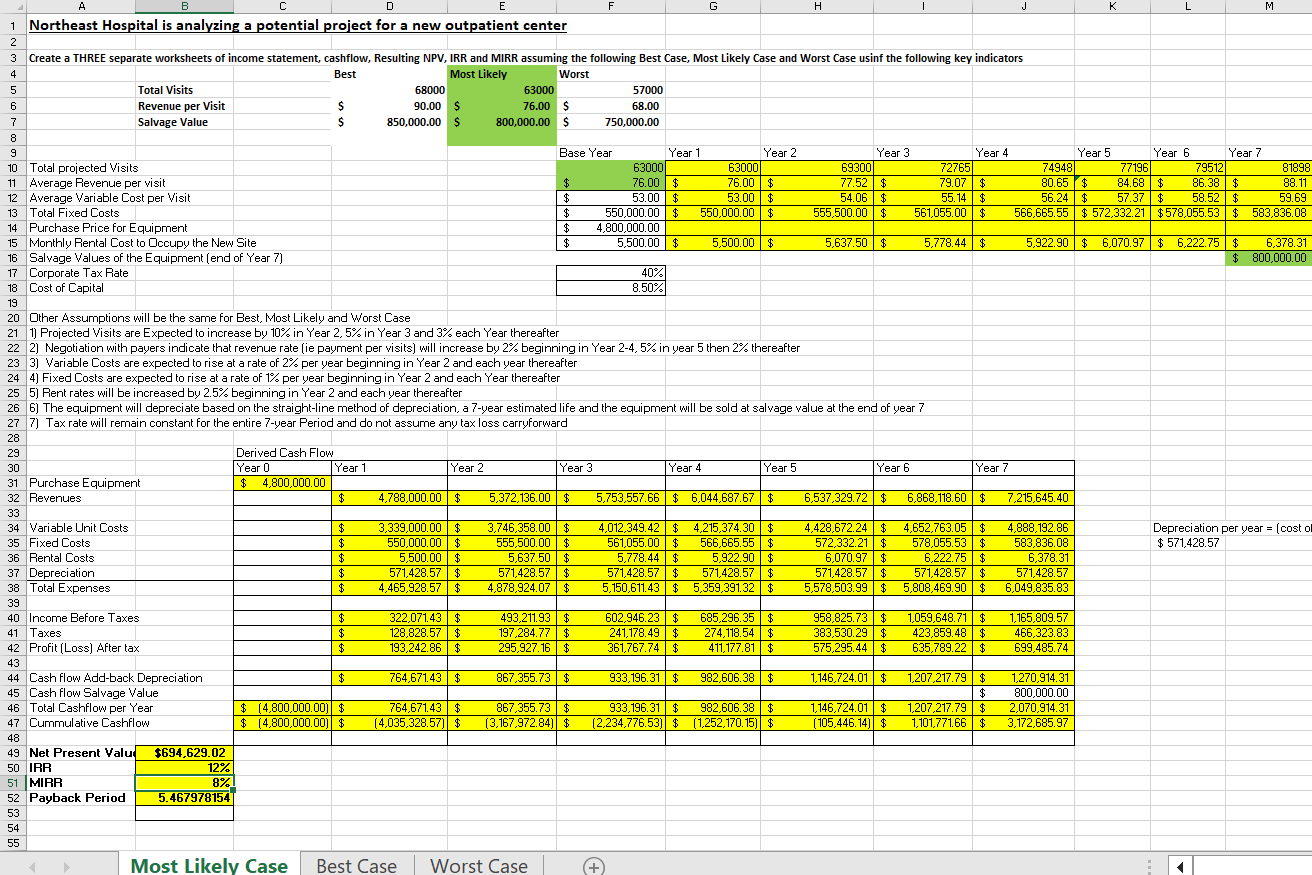Select column F header

610,7
